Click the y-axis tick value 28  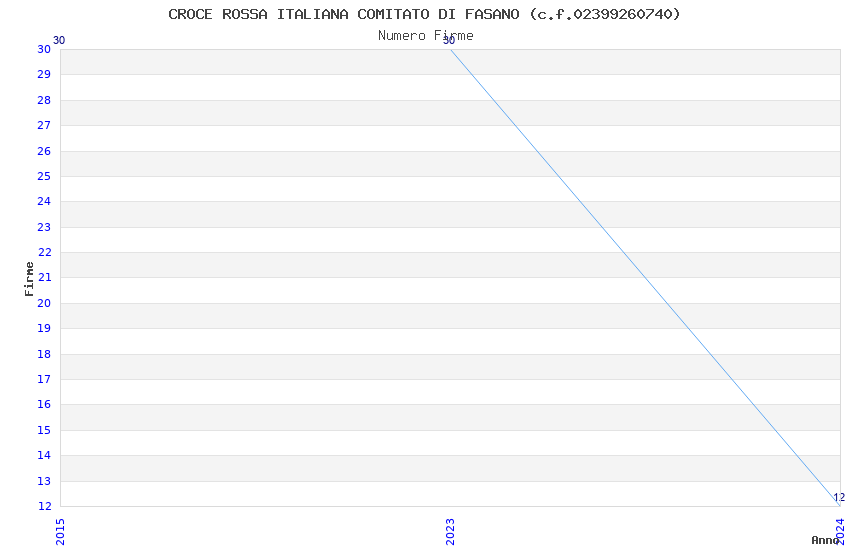pos(44,100)
